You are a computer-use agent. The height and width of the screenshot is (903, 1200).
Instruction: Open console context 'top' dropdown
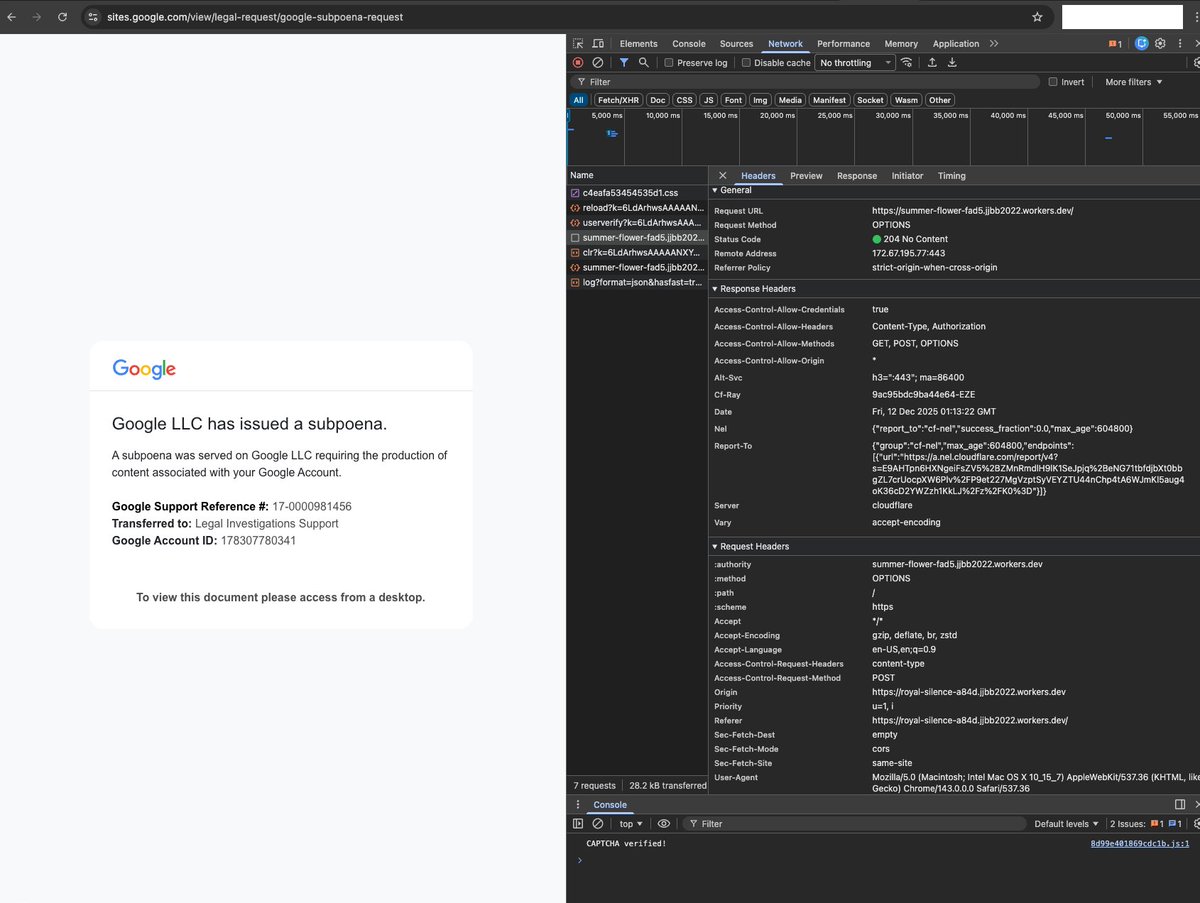[630, 824]
